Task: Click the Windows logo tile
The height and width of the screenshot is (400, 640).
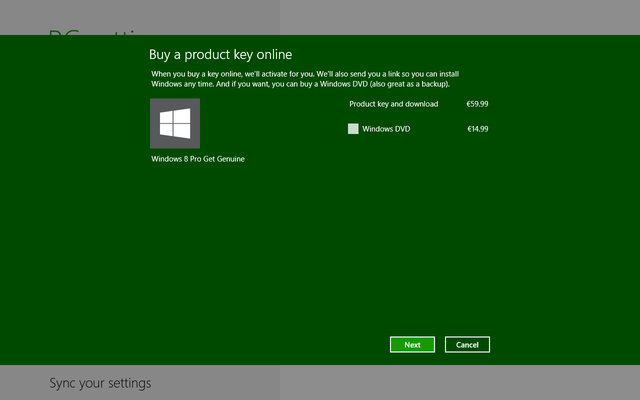Action: coord(175,124)
